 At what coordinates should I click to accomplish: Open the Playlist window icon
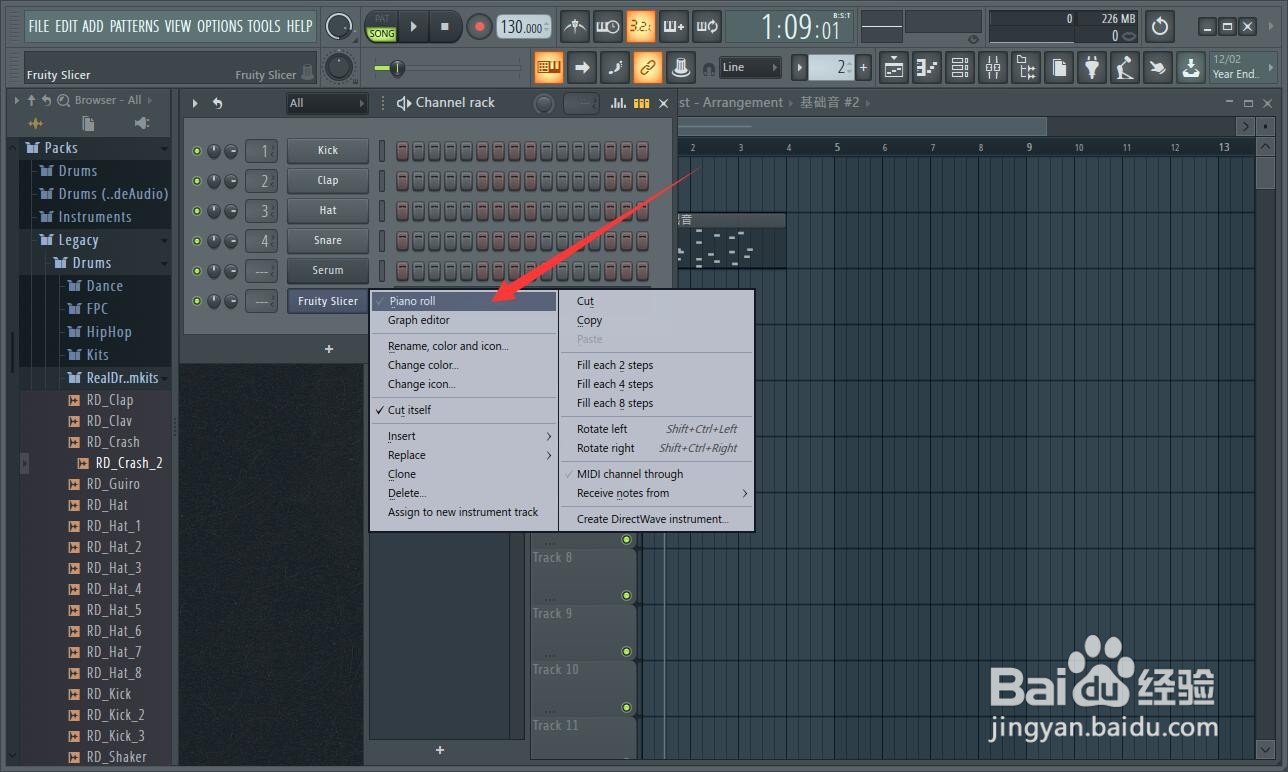click(x=893, y=67)
